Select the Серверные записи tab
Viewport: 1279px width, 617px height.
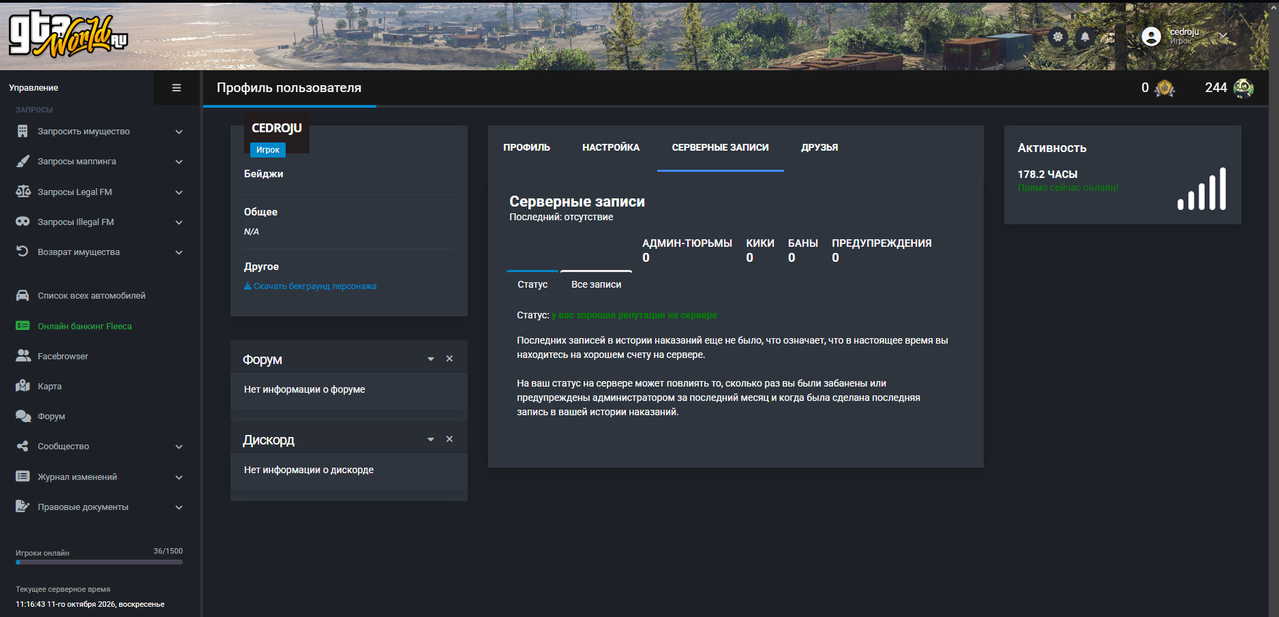pyautogui.click(x=720, y=148)
